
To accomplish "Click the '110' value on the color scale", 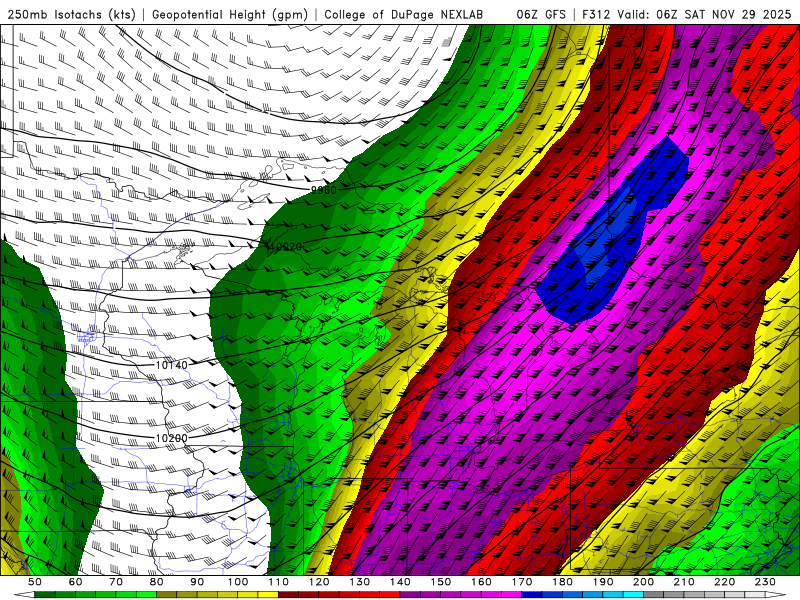I will [x=279, y=582].
